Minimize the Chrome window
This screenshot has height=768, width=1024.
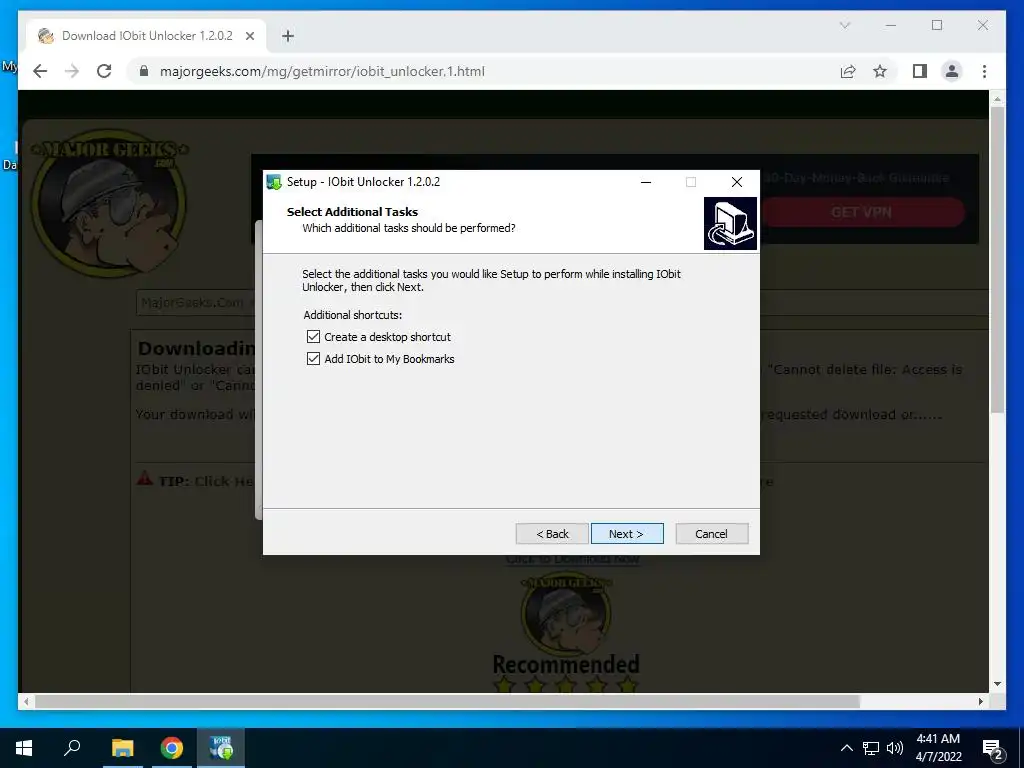(891, 25)
